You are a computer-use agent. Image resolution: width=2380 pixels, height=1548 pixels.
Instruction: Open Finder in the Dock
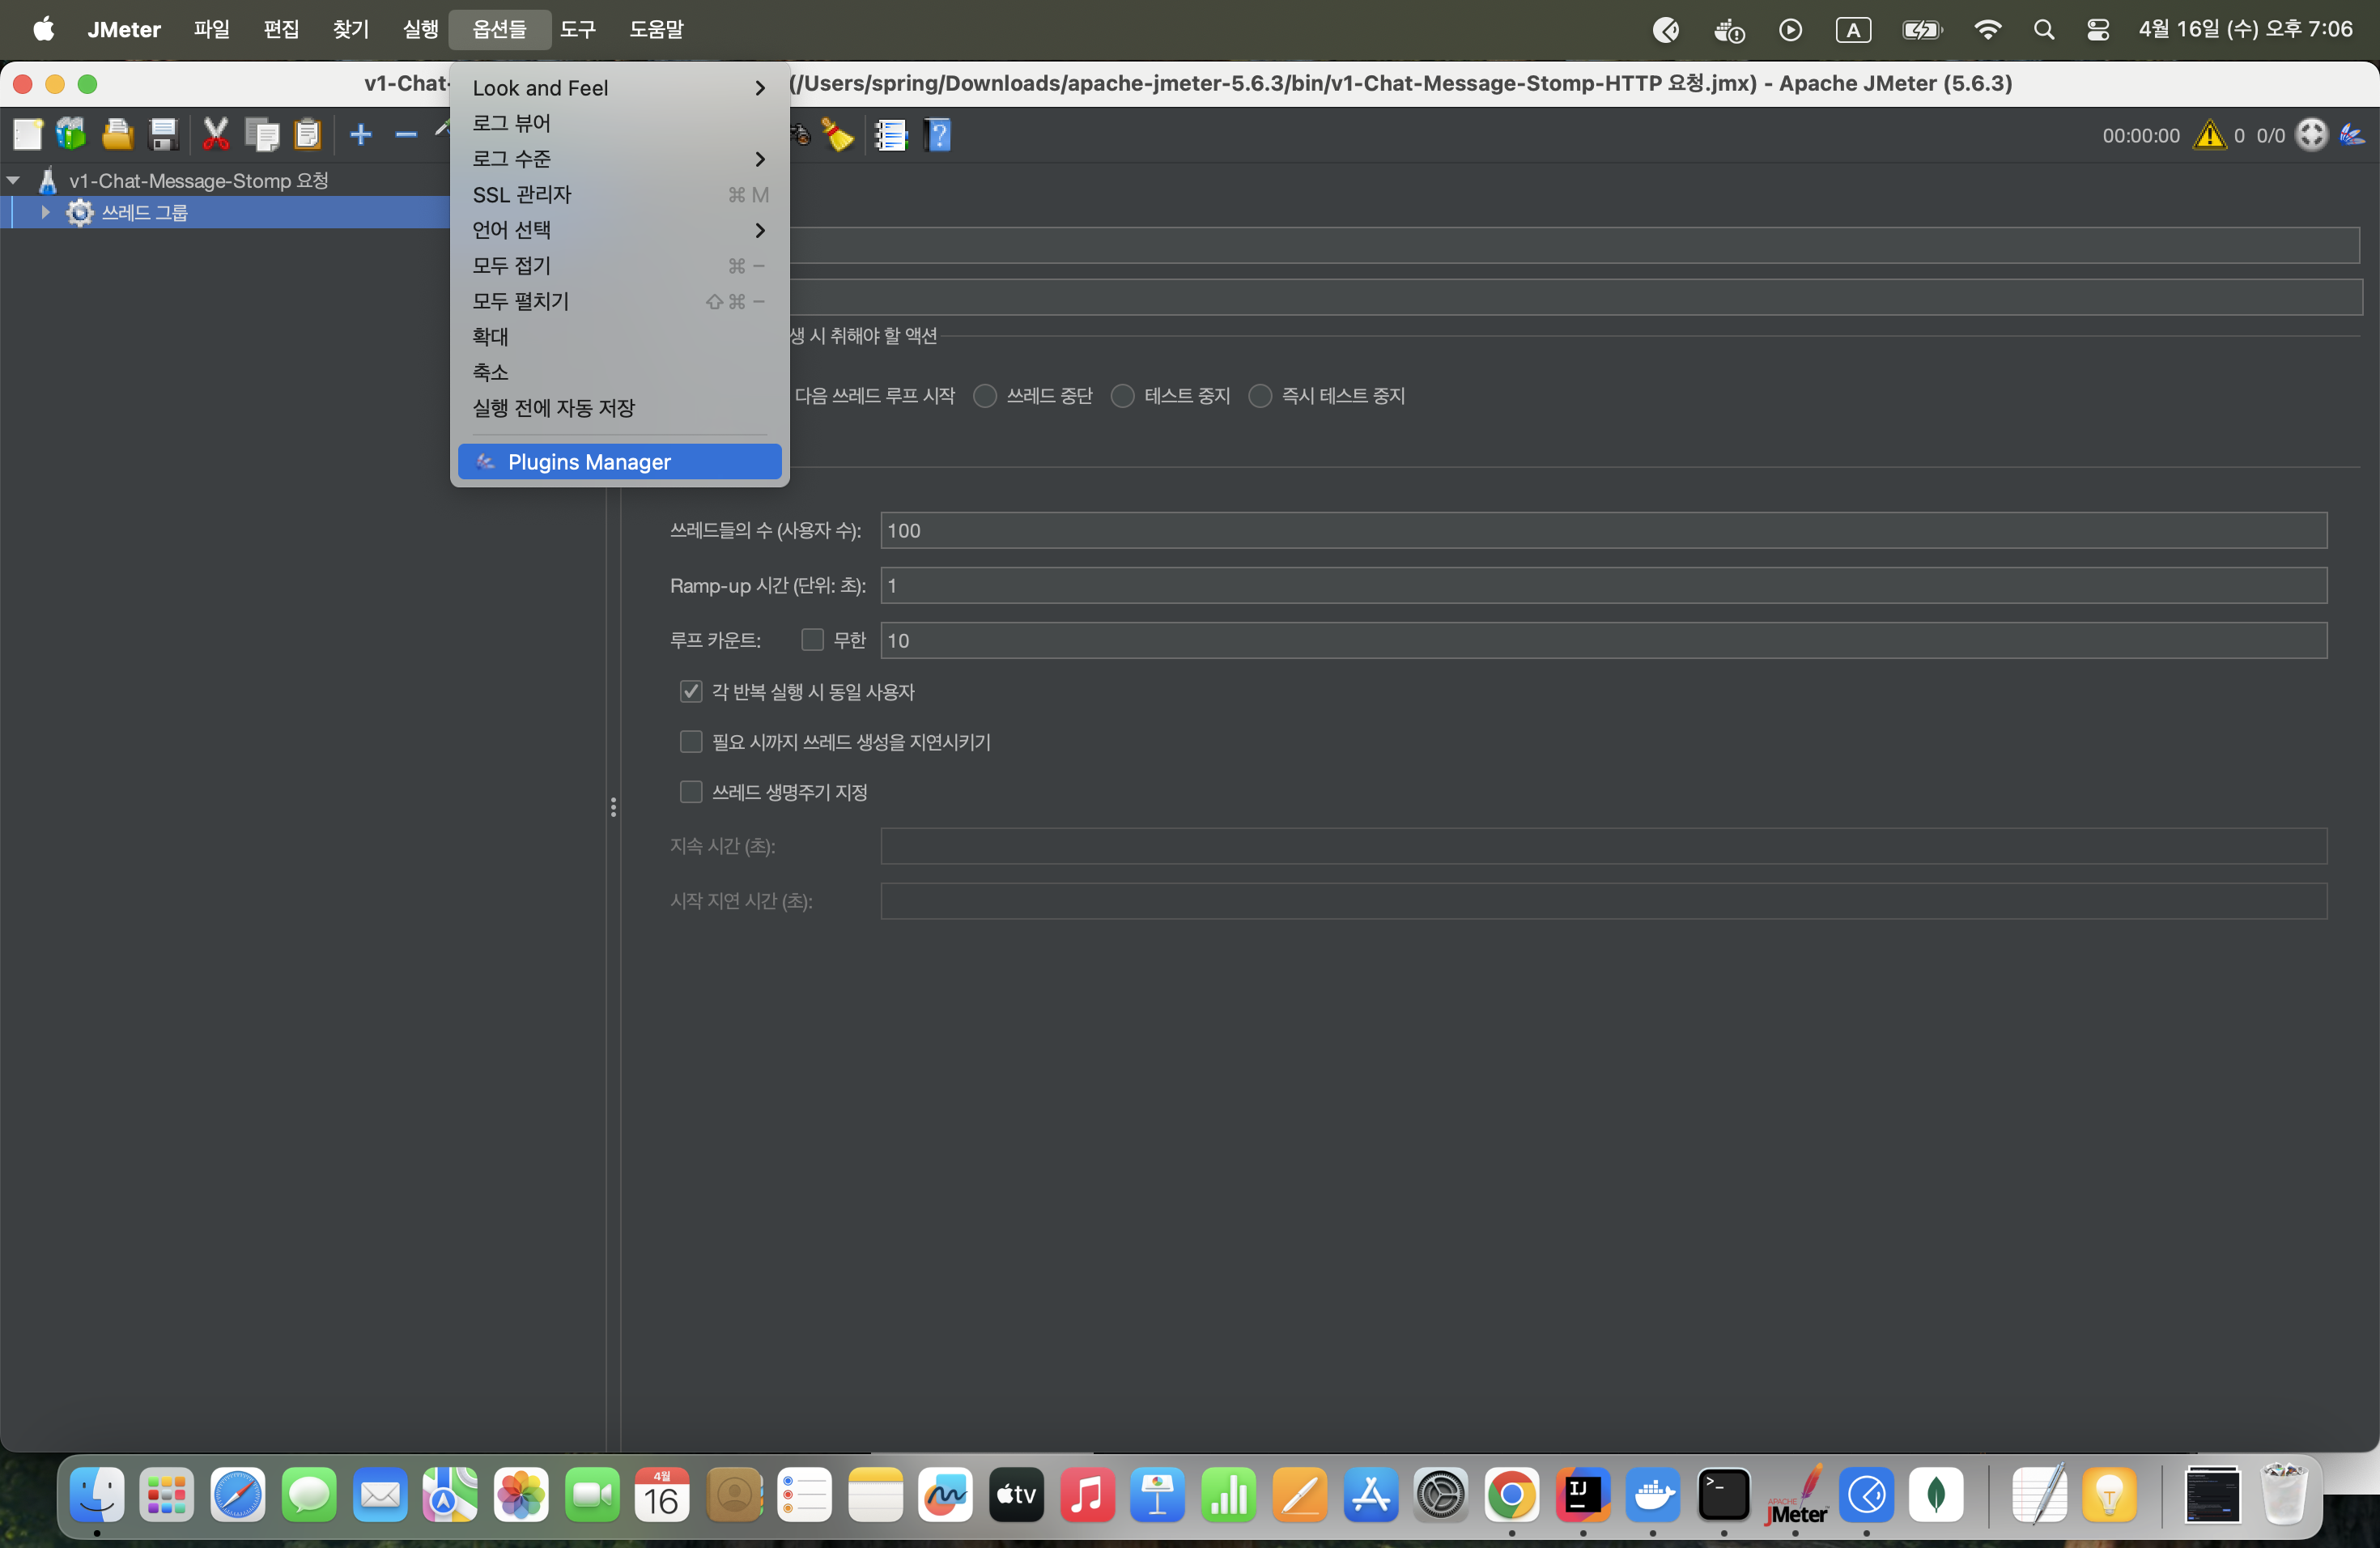(97, 1496)
